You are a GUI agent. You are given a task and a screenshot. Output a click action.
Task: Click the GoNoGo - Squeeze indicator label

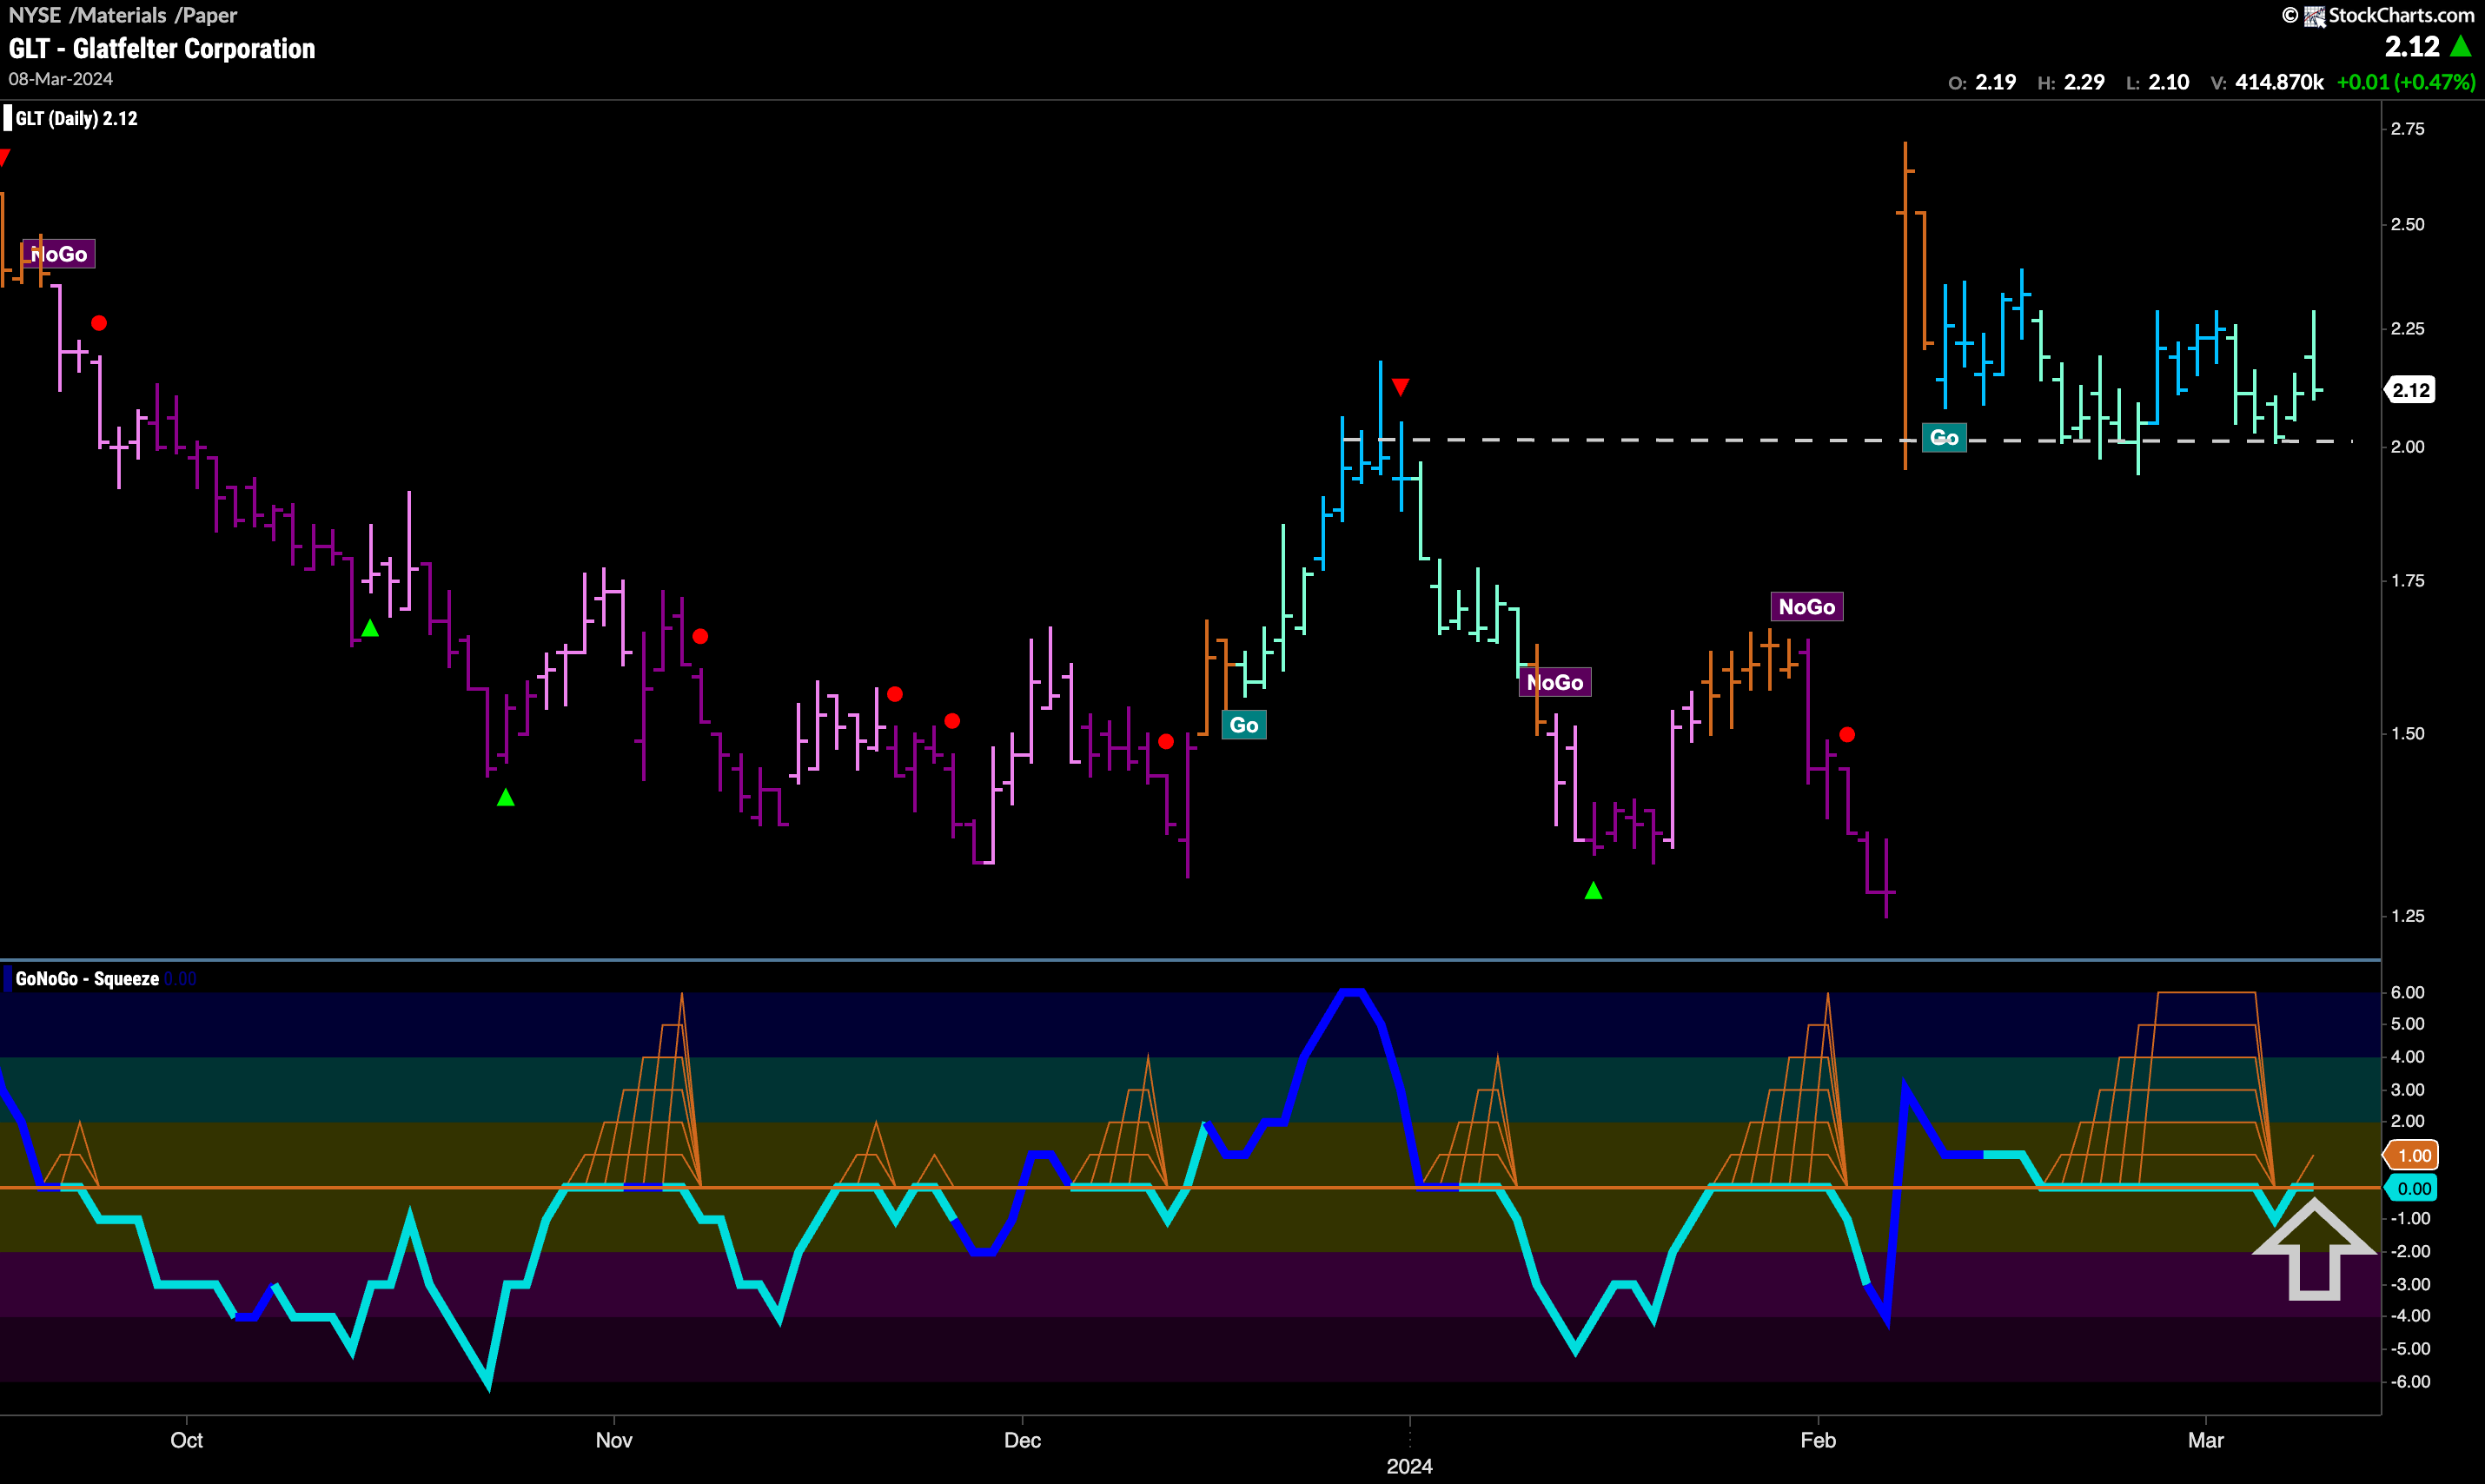(x=87, y=978)
